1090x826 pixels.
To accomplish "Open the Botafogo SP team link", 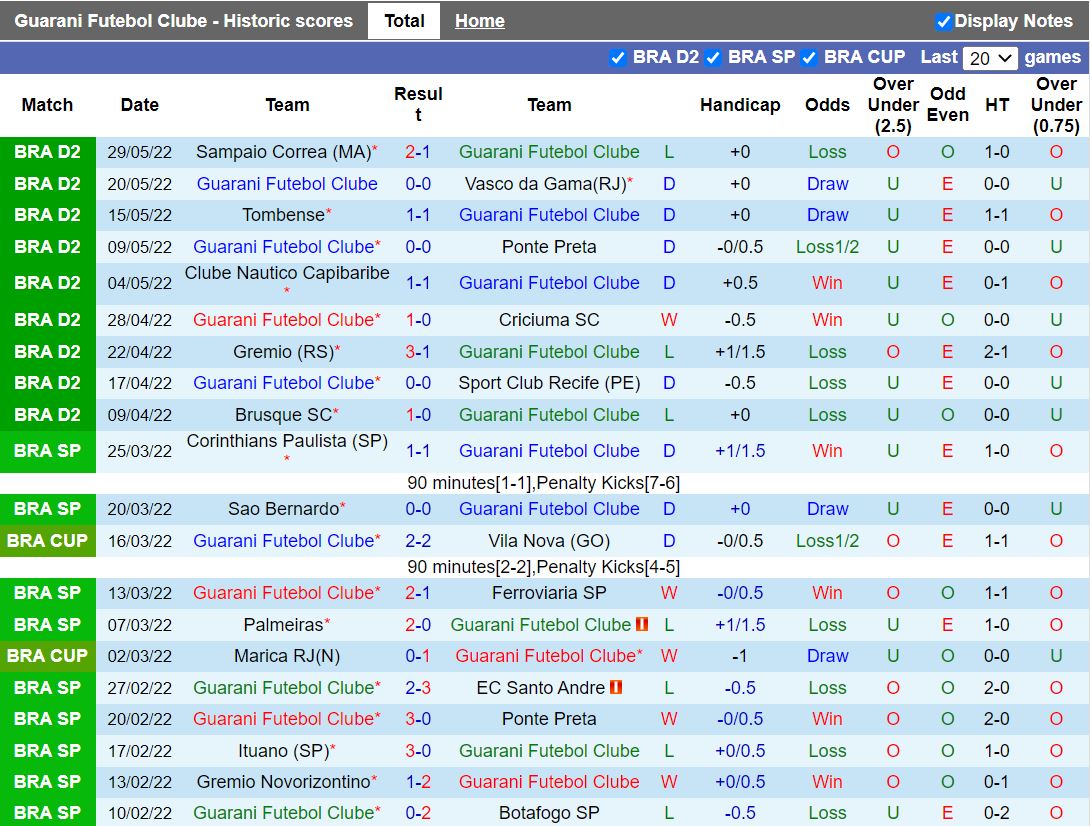I will [x=549, y=813].
